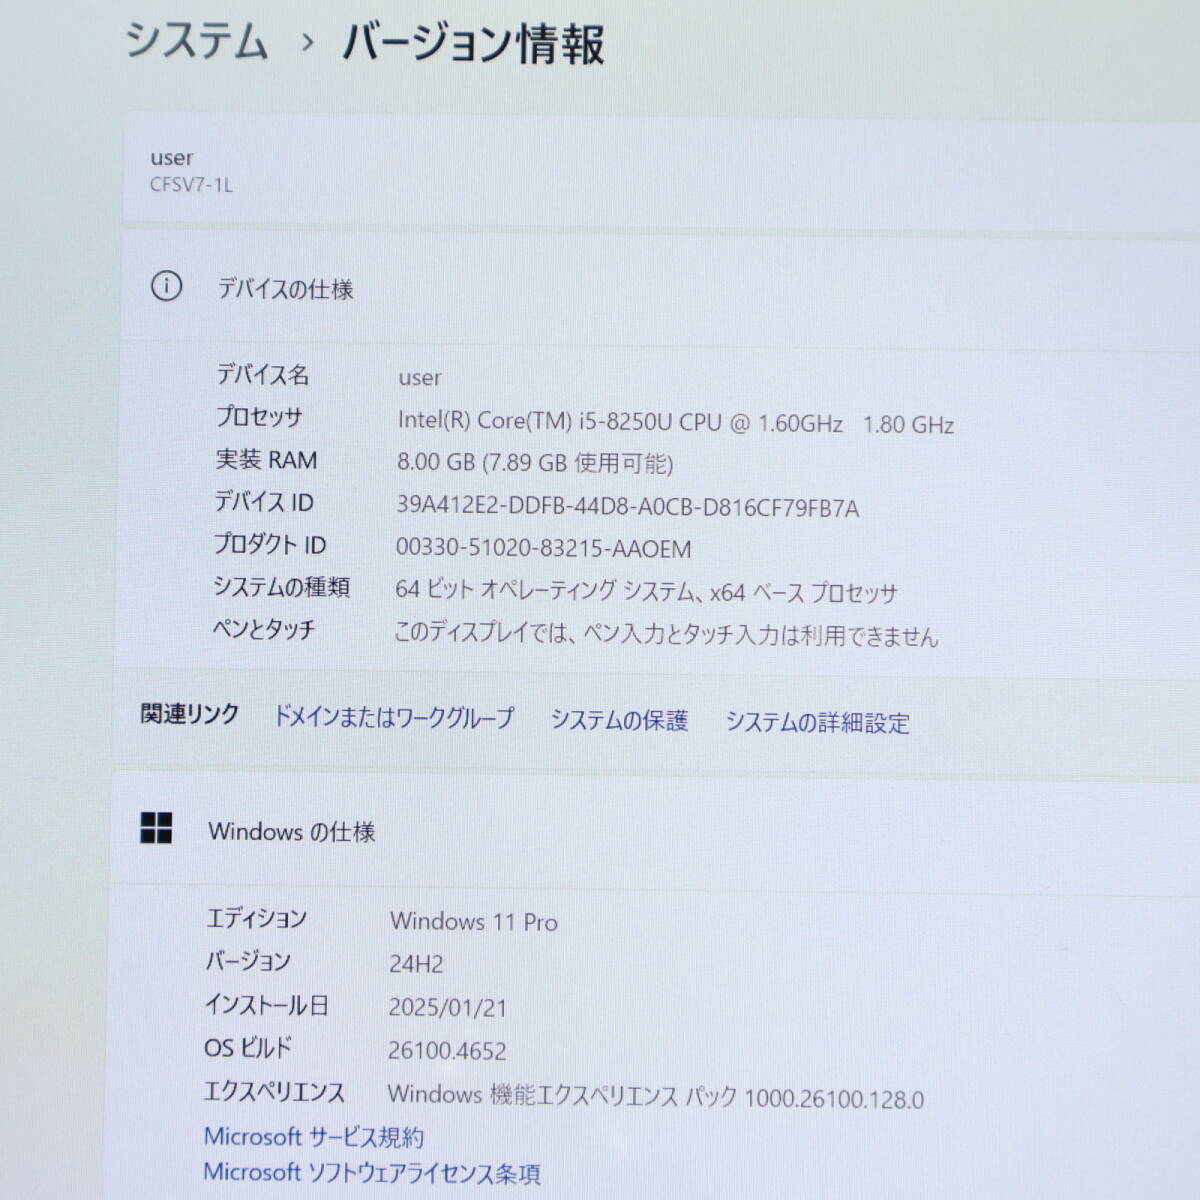Click the 関連リンク label
Image resolution: width=1200 pixels, height=1200 pixels.
pos(190,714)
